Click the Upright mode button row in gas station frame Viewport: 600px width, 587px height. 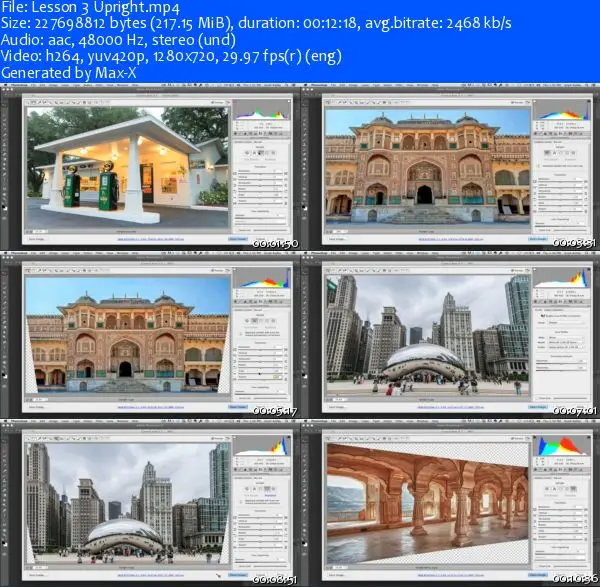click(x=260, y=153)
